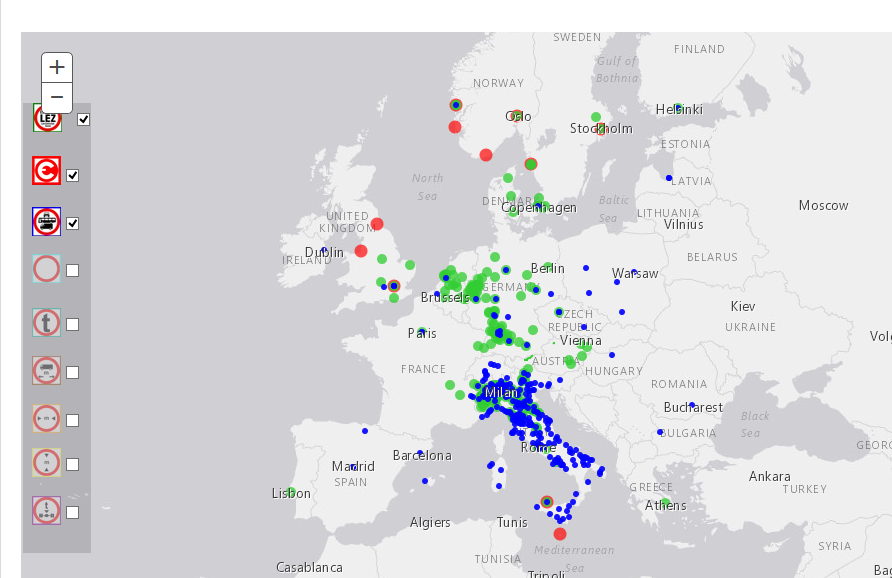Click the width limit icon with horizontal arrows
This screenshot has height=578, width=892.
[x=47, y=419]
